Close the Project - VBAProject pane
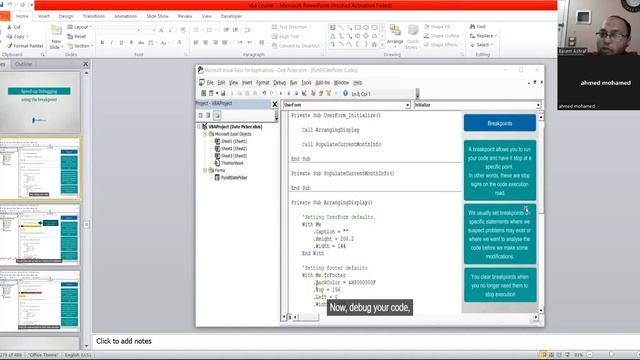The height and width of the screenshot is (360, 640). point(275,104)
